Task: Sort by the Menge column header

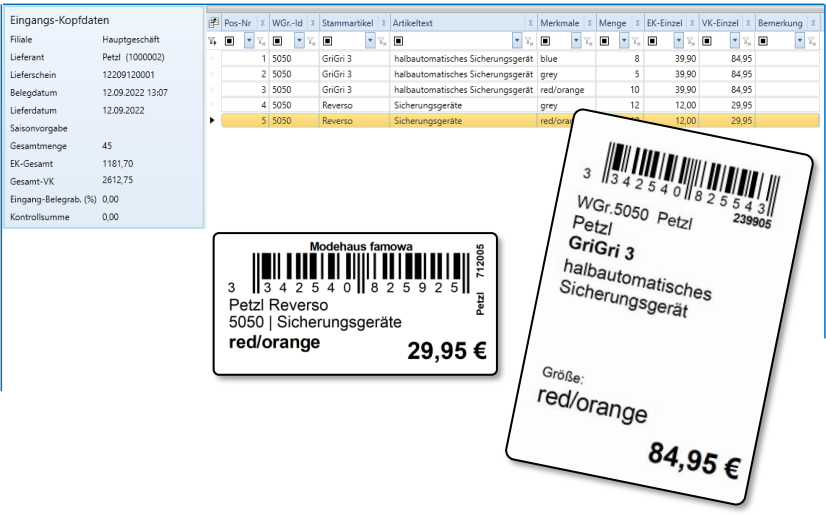Action: [x=613, y=23]
